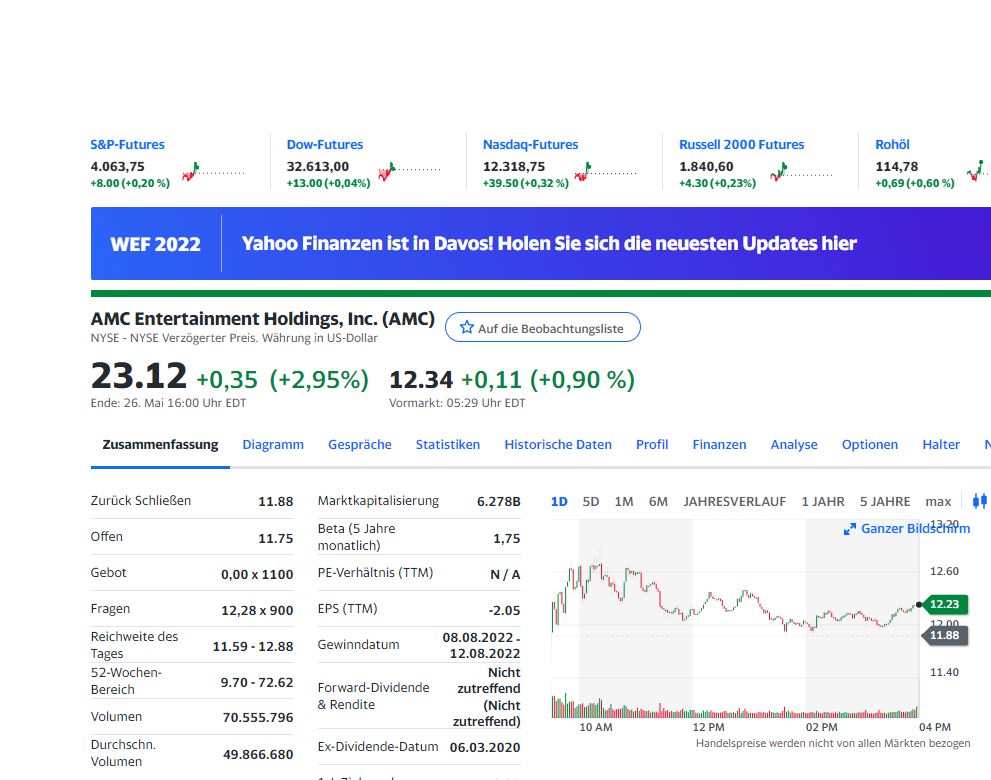Image resolution: width=991 pixels, height=780 pixels.
Task: Open the Statistiken tab
Action: click(448, 444)
